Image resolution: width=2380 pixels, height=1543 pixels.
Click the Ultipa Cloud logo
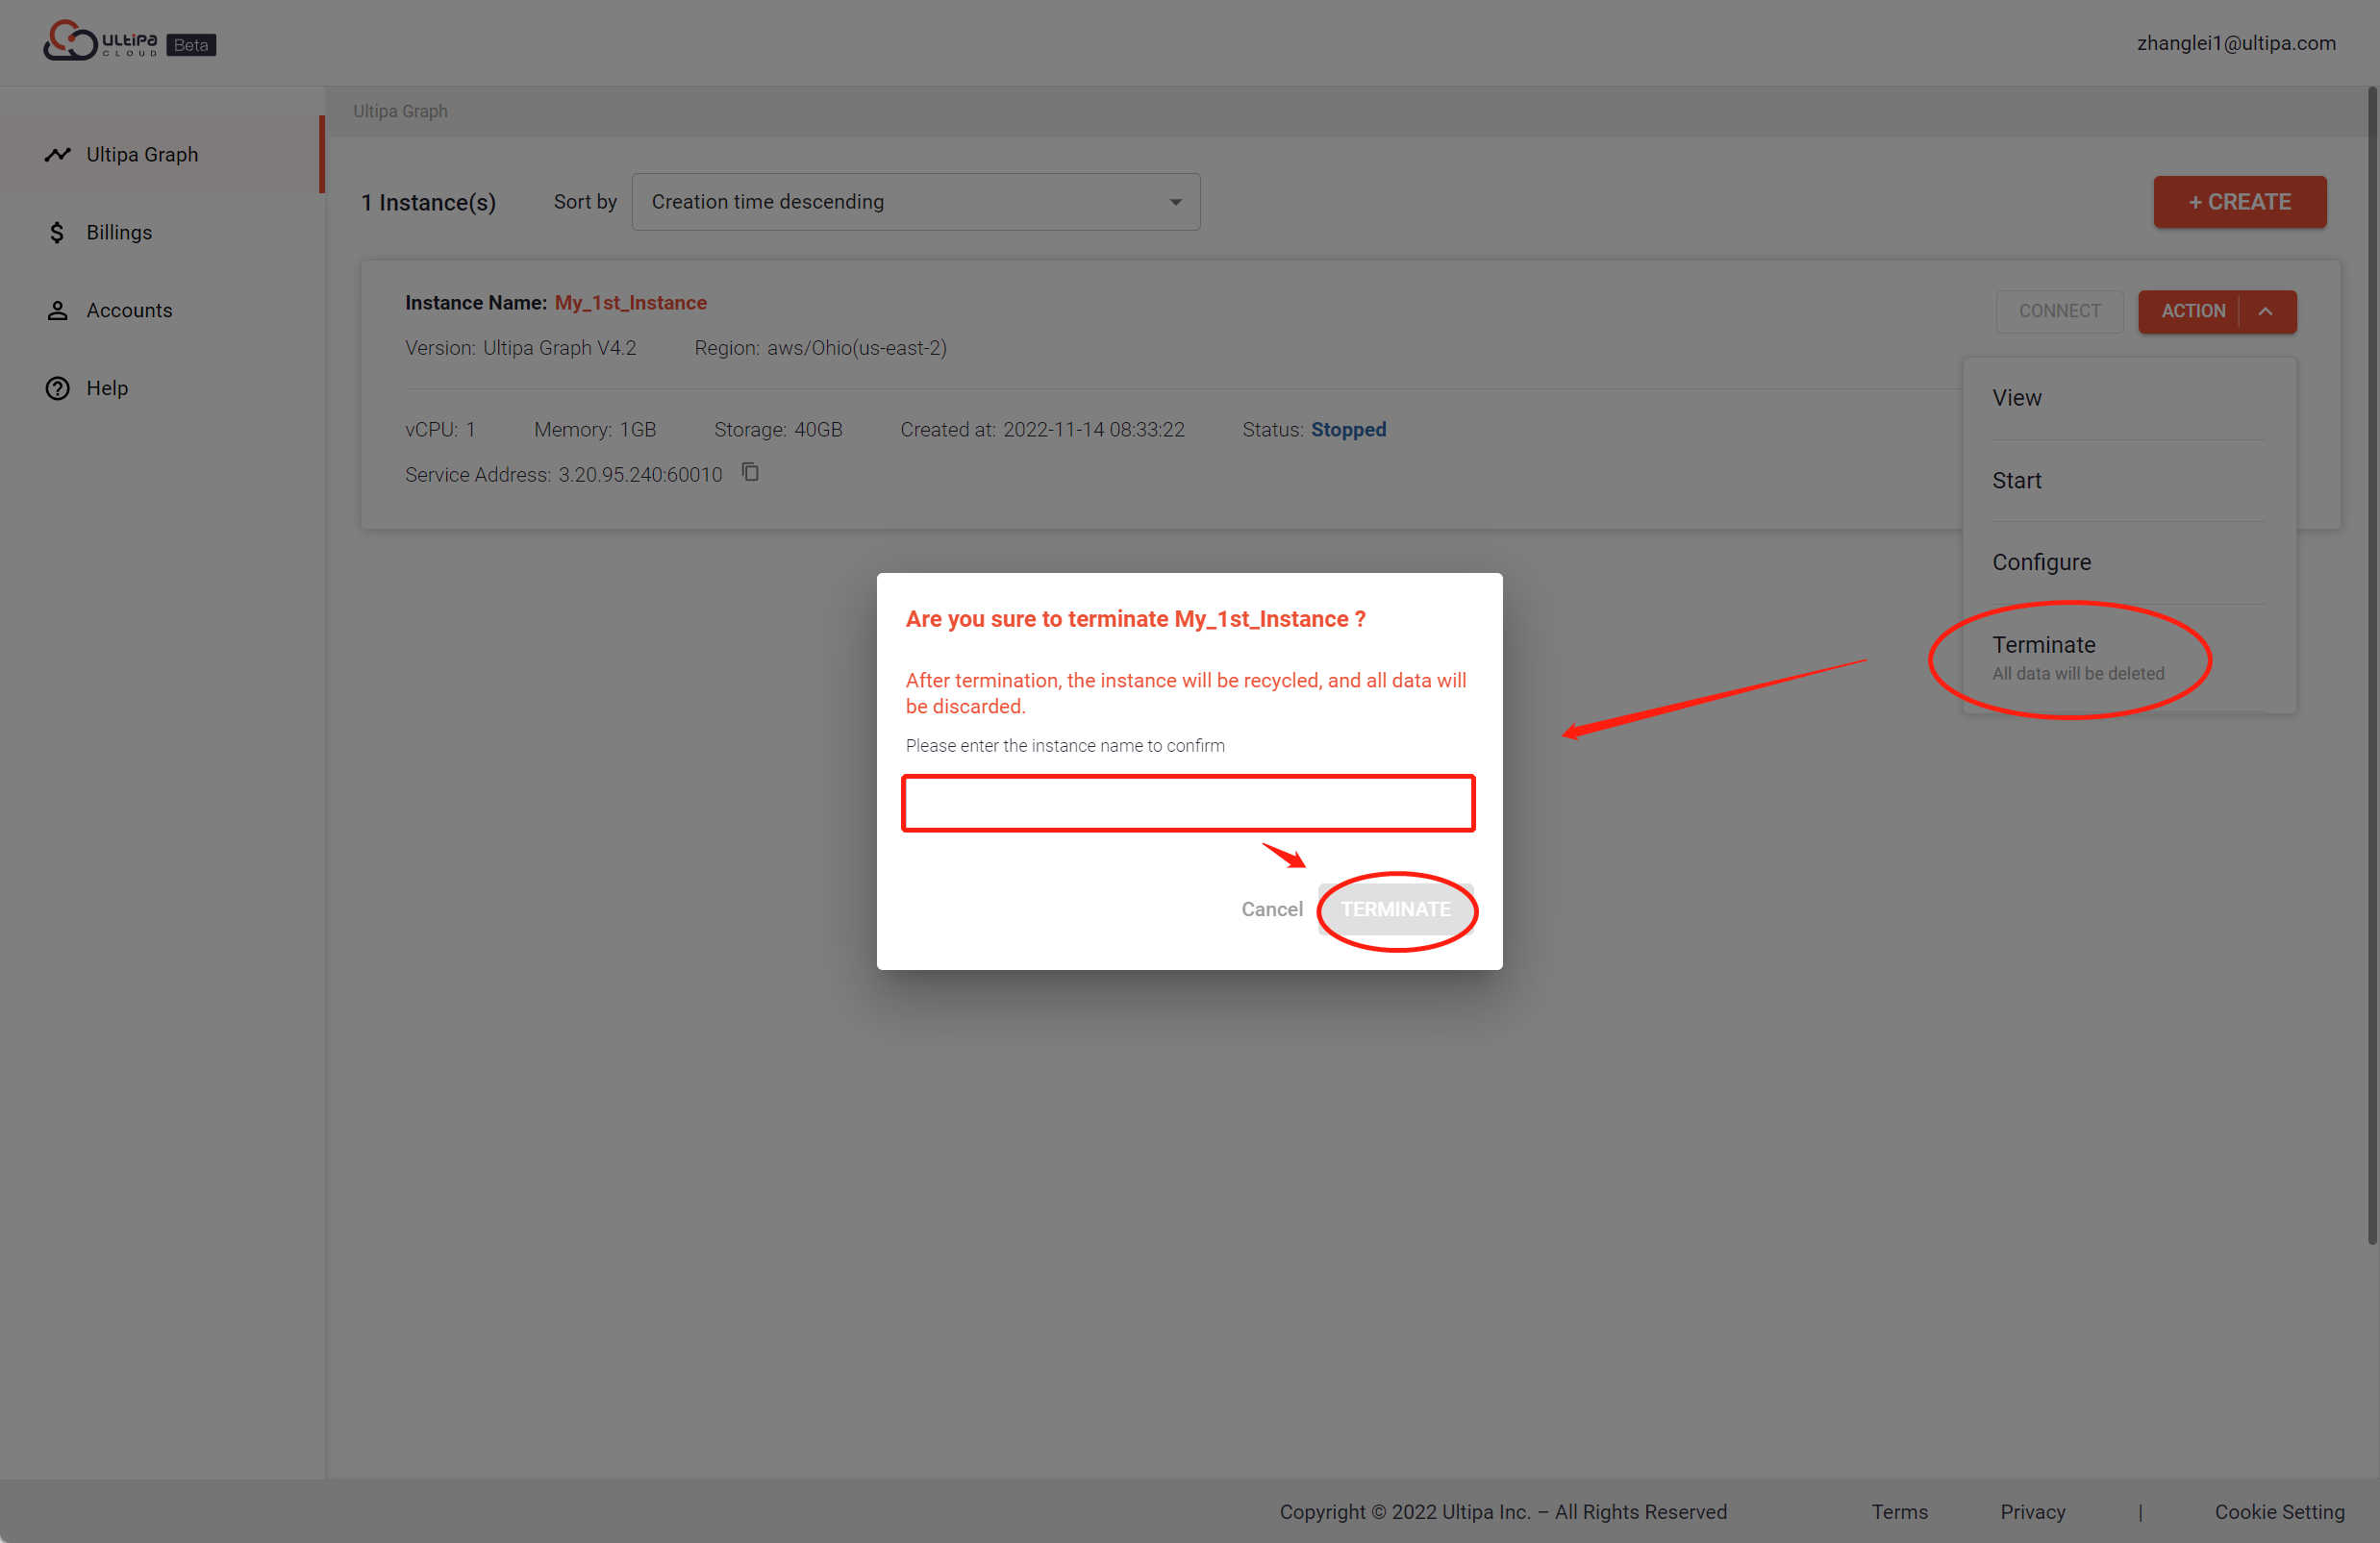tap(100, 41)
